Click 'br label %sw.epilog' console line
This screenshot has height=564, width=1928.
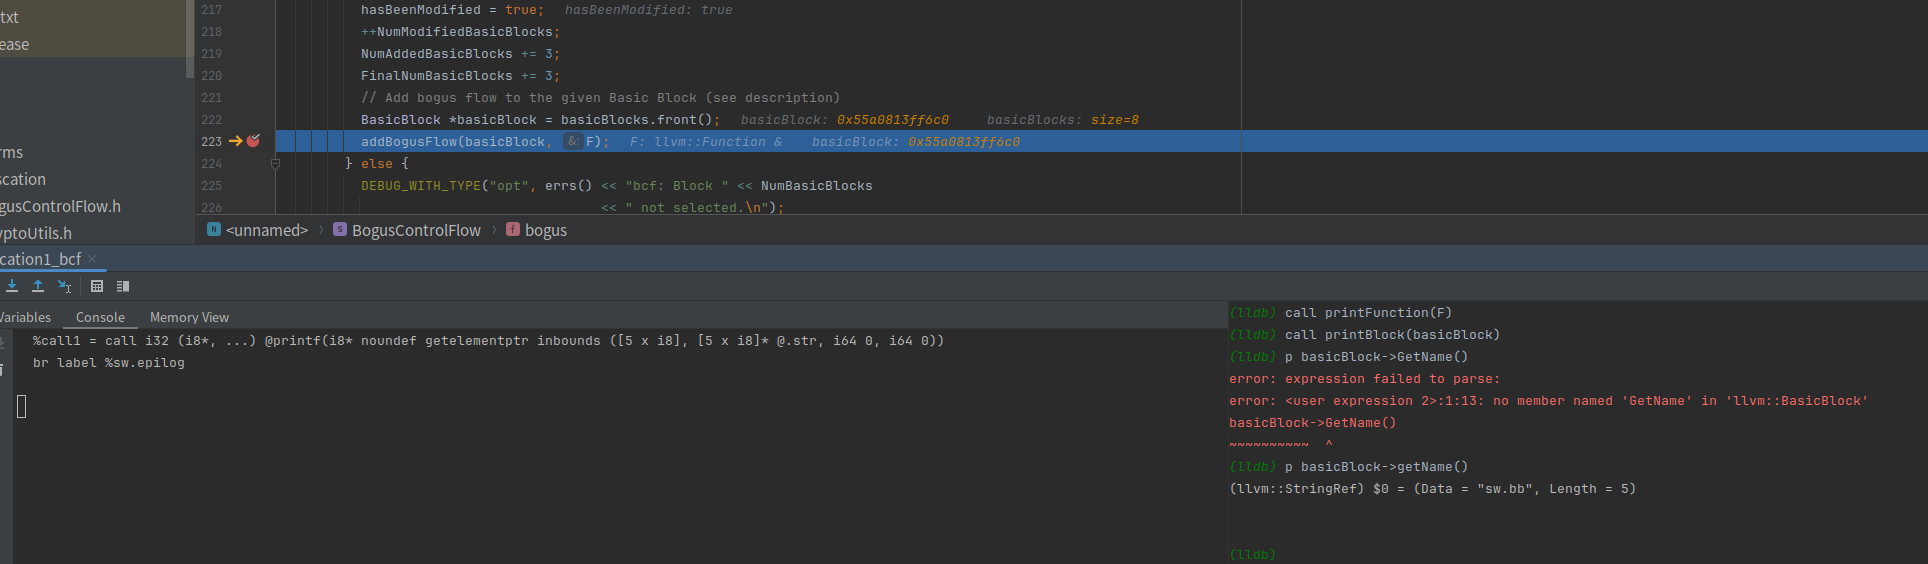pyautogui.click(x=108, y=363)
